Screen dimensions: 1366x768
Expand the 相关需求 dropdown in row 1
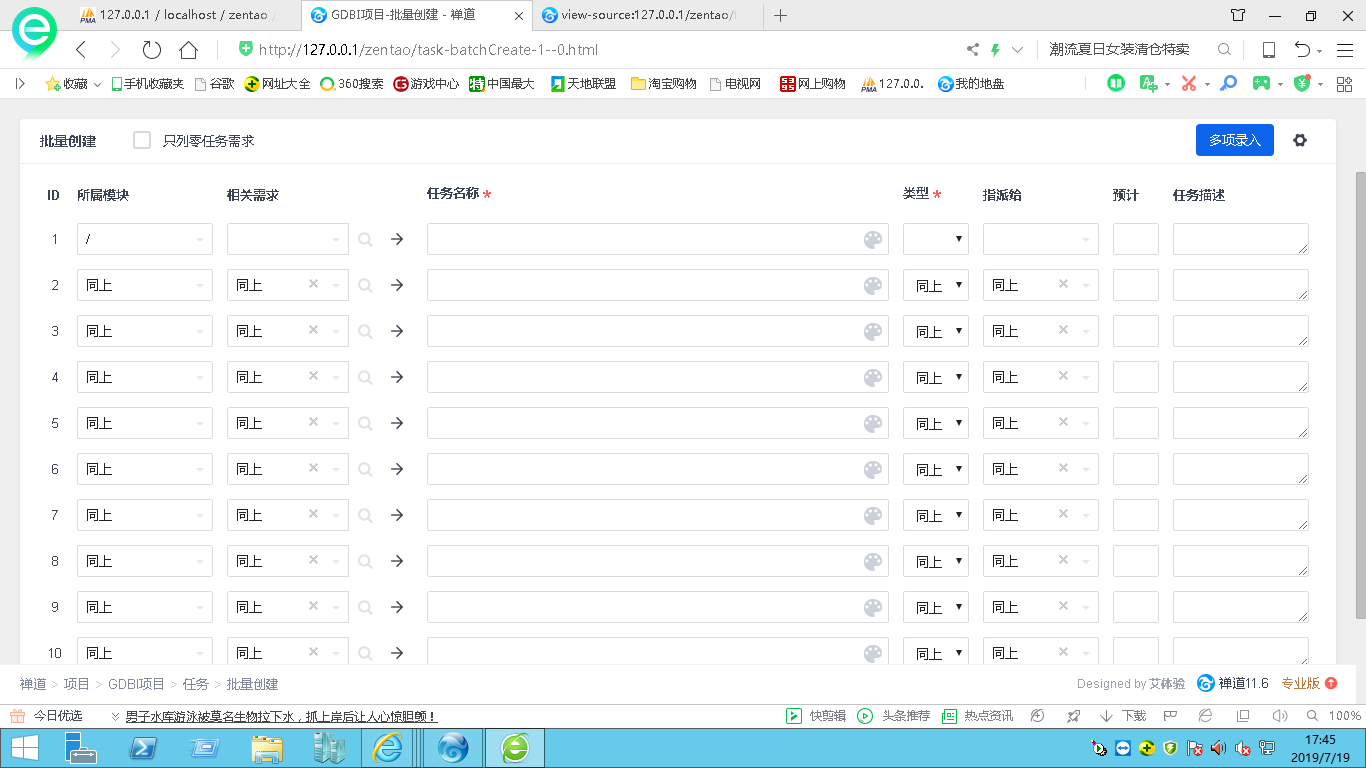coord(288,239)
